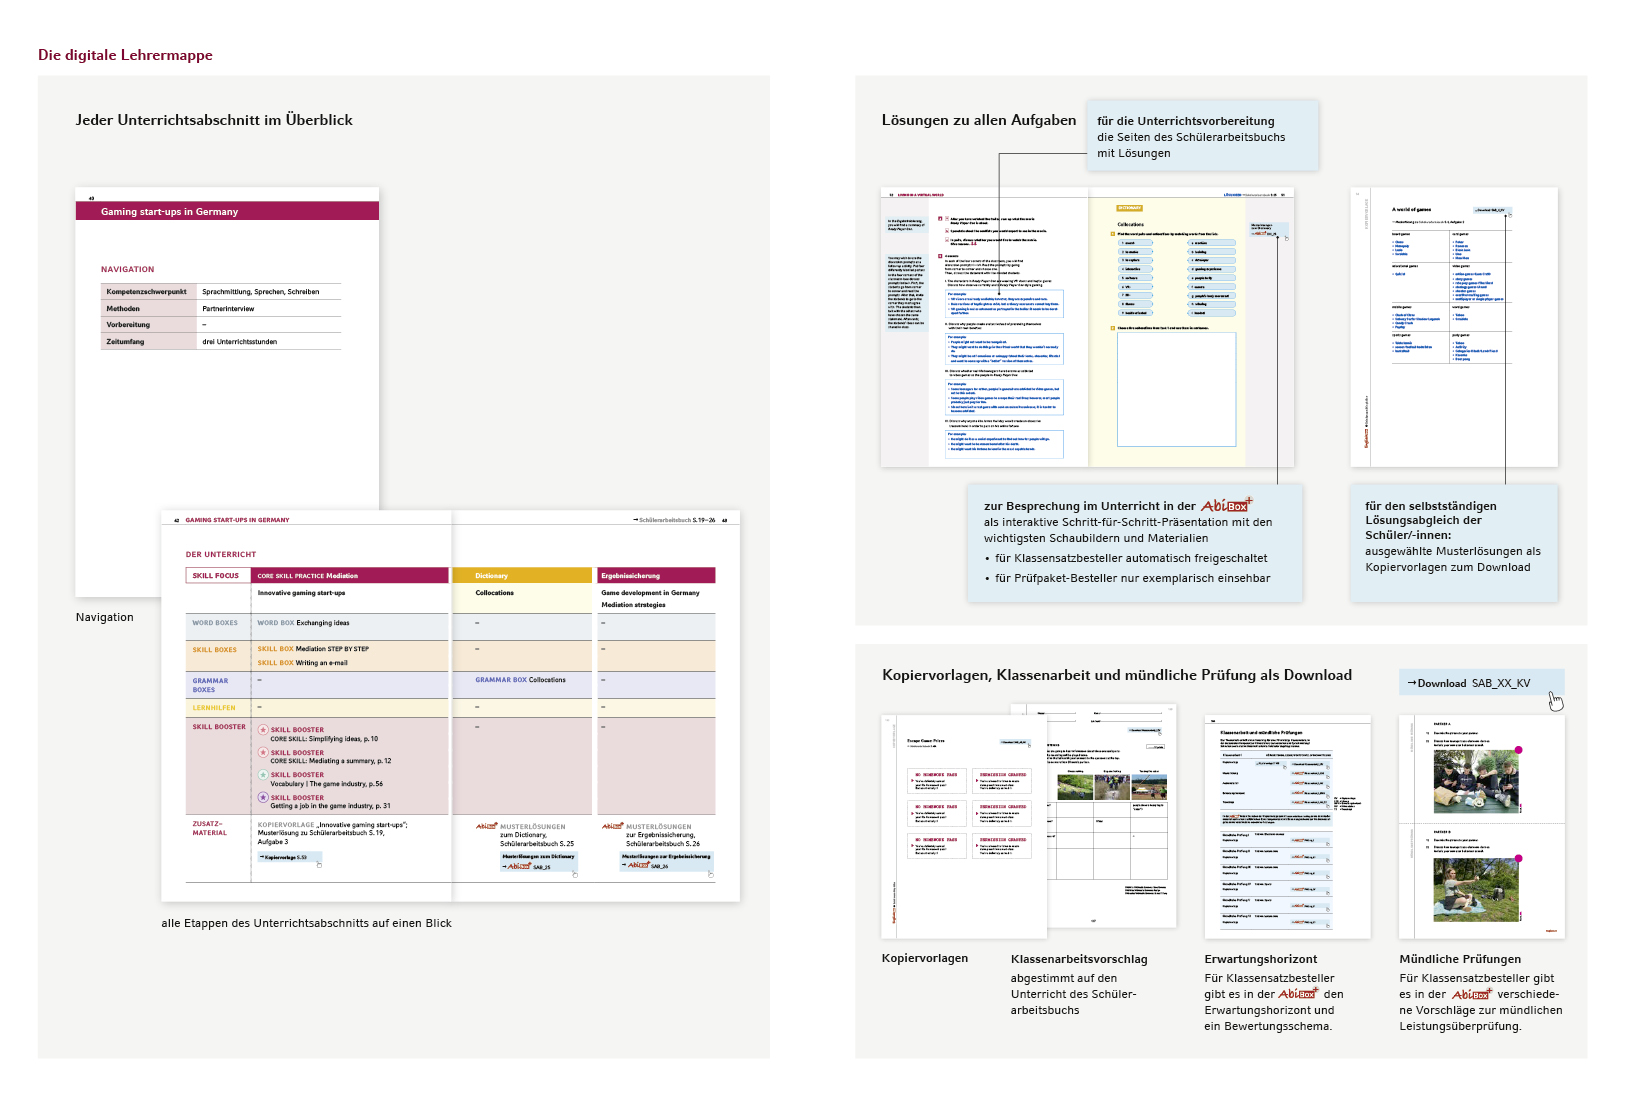Click AbiBox logo in Mündliche Prüfungen description
The height and width of the screenshot is (1096, 1625).
[x=1471, y=994]
